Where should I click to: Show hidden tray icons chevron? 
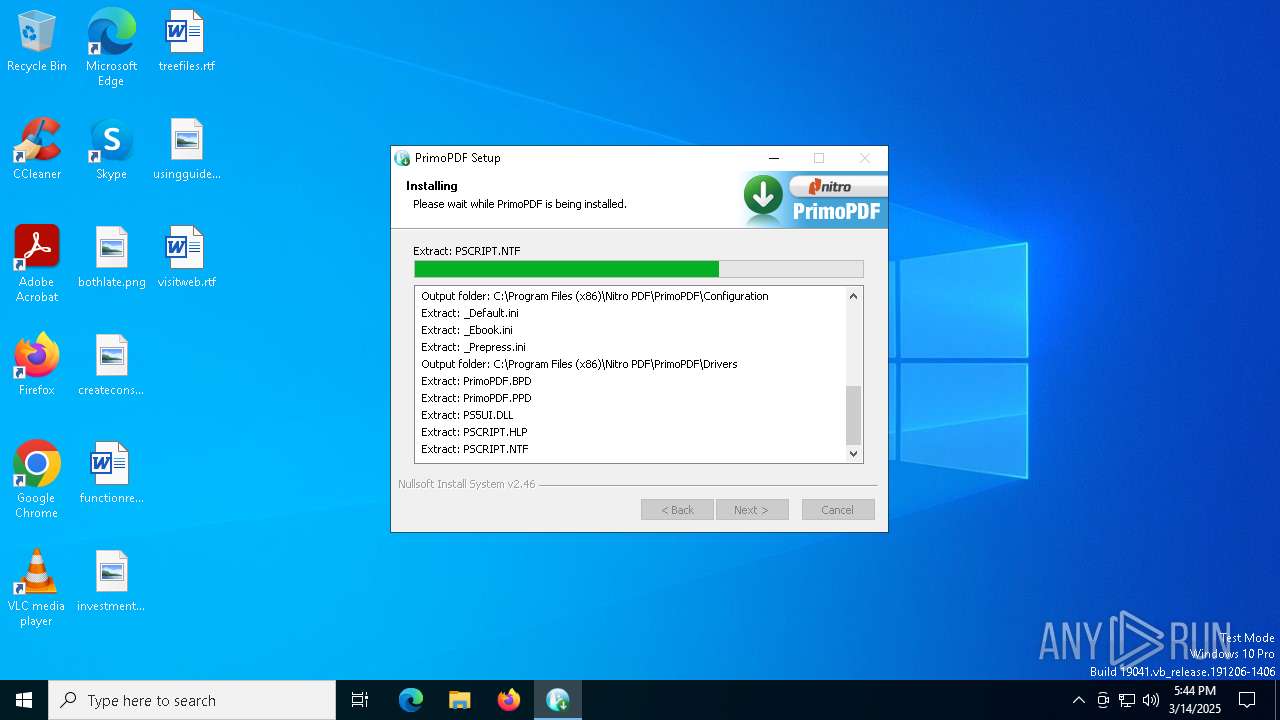tap(1078, 700)
